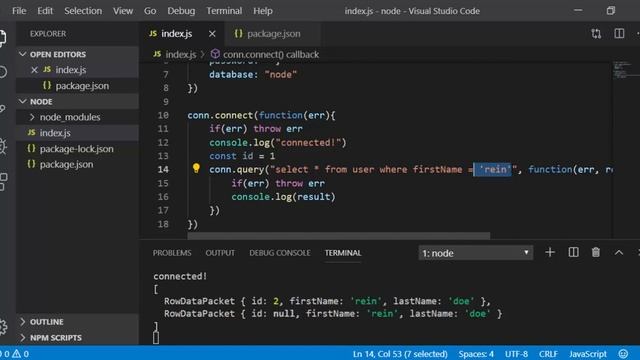Select the TERMINAL panel tab
Viewport: 640px width, 360px height.
coord(343,253)
